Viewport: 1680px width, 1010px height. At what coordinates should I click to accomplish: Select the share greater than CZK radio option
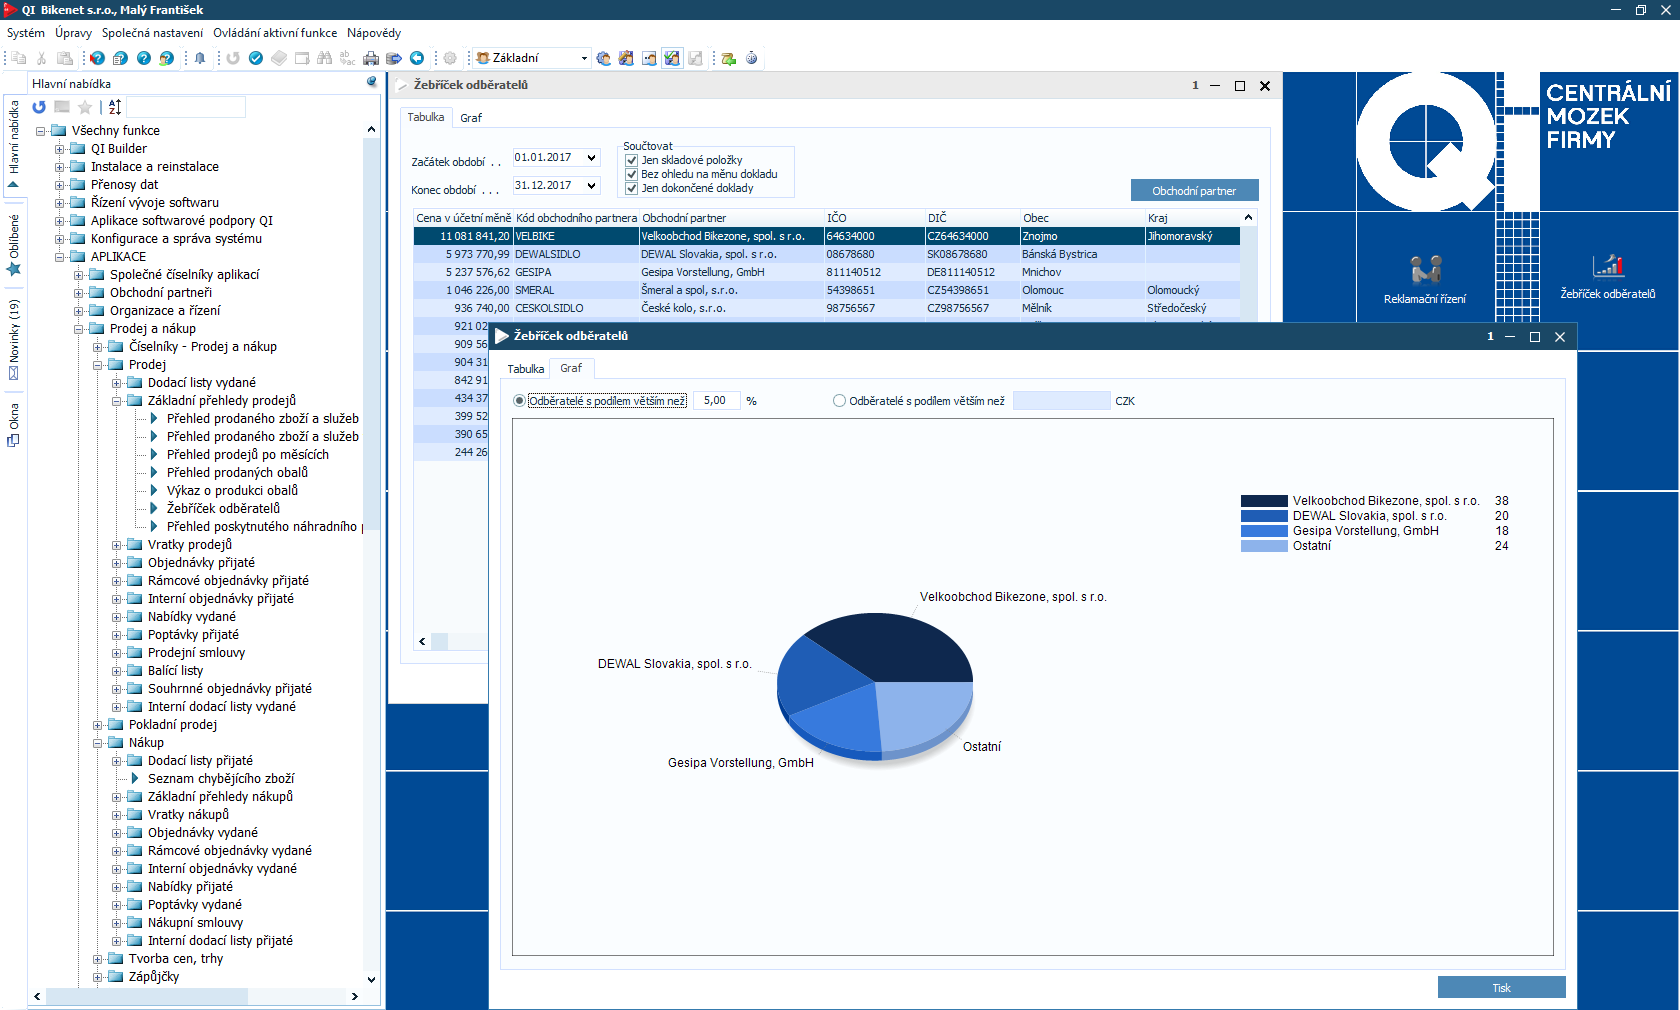click(x=839, y=401)
